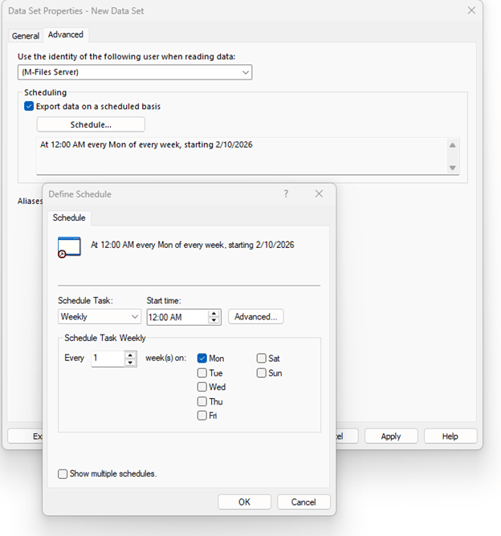Confirm the schedule with the OK button
This screenshot has height=536, width=501.
pos(244,502)
